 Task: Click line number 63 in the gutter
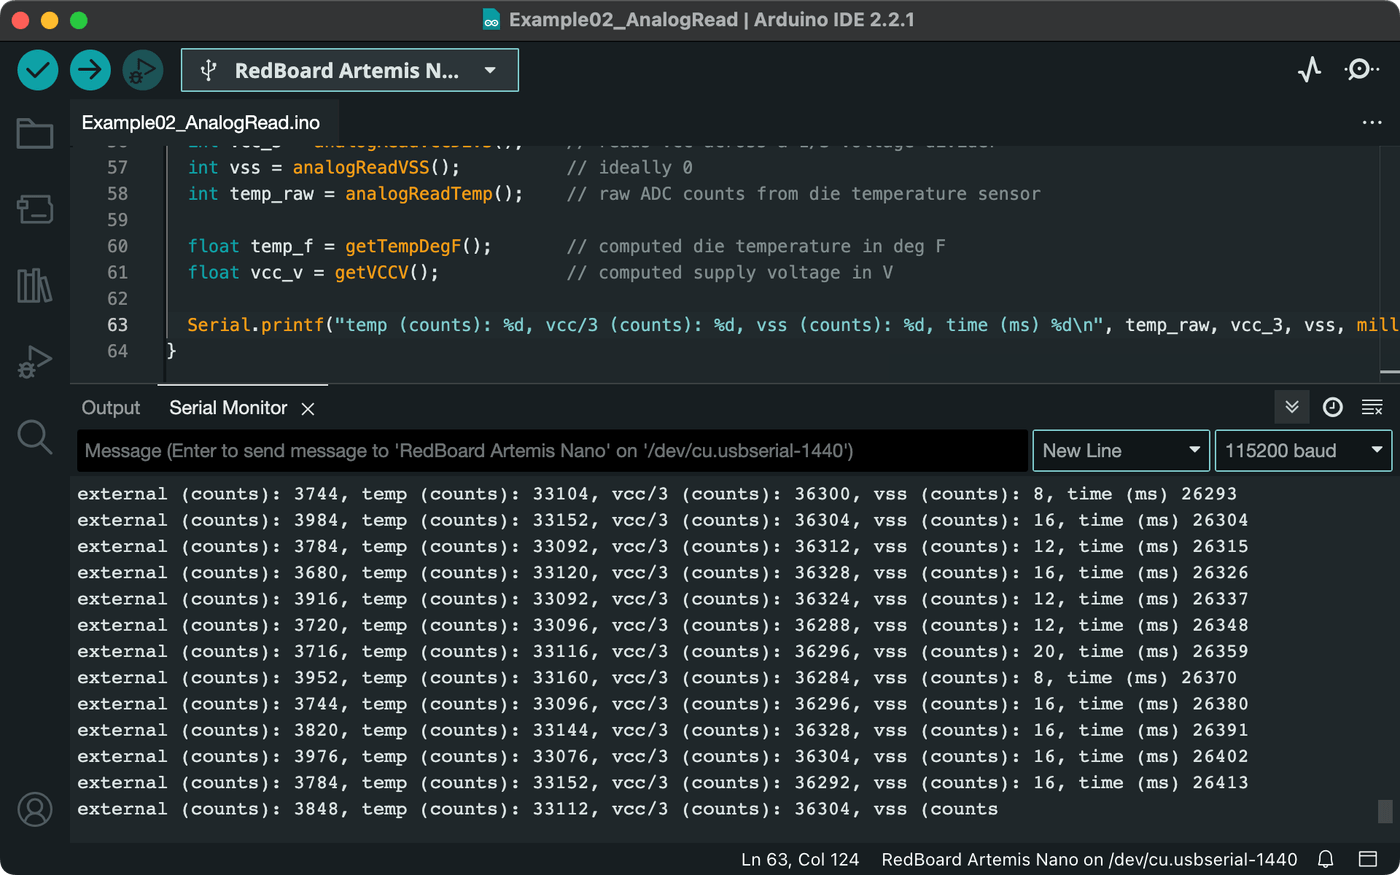[x=117, y=325]
